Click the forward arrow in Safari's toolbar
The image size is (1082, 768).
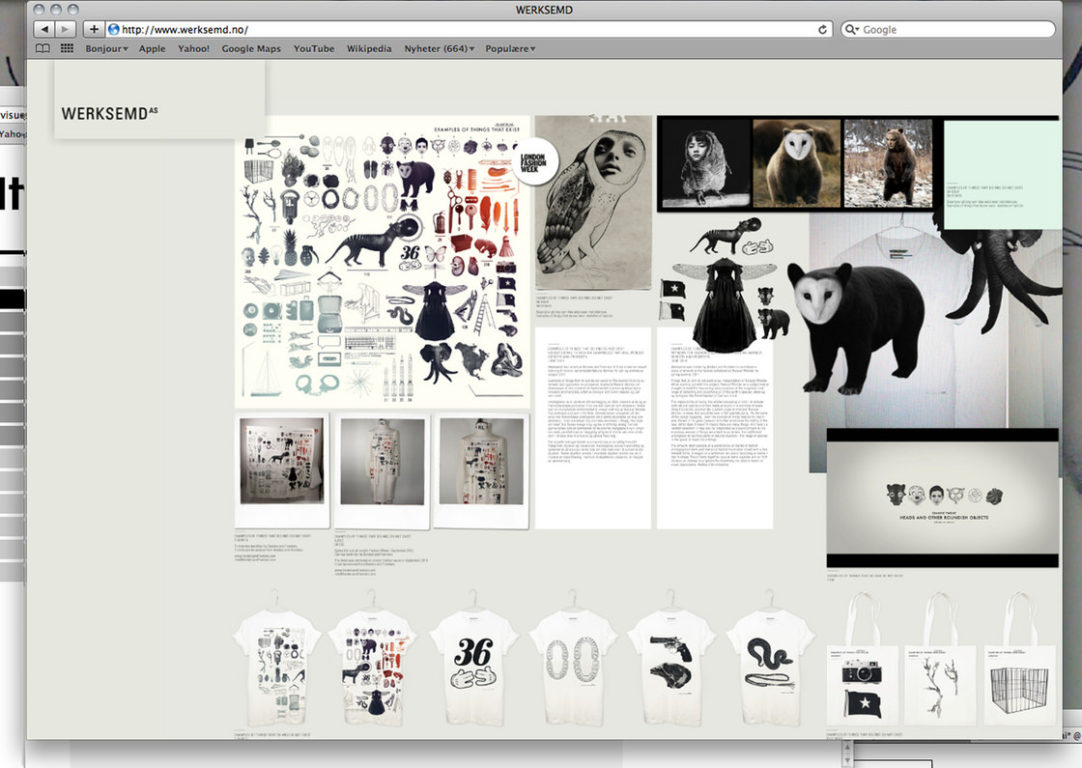pyautogui.click(x=65, y=29)
